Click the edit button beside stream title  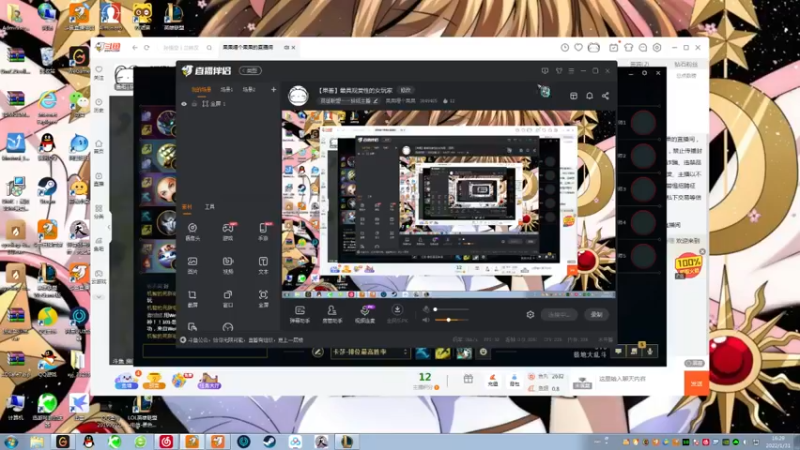(406, 90)
